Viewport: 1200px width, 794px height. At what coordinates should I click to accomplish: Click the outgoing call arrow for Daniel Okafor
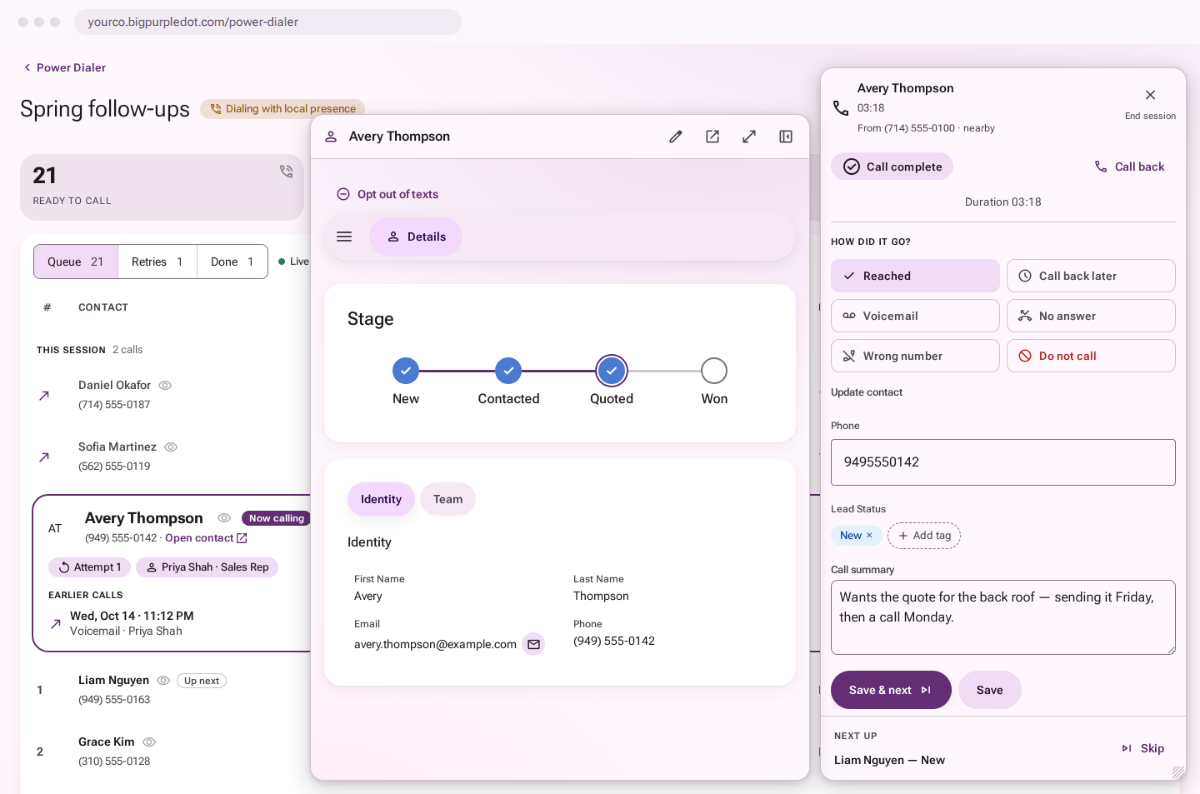(x=44, y=396)
